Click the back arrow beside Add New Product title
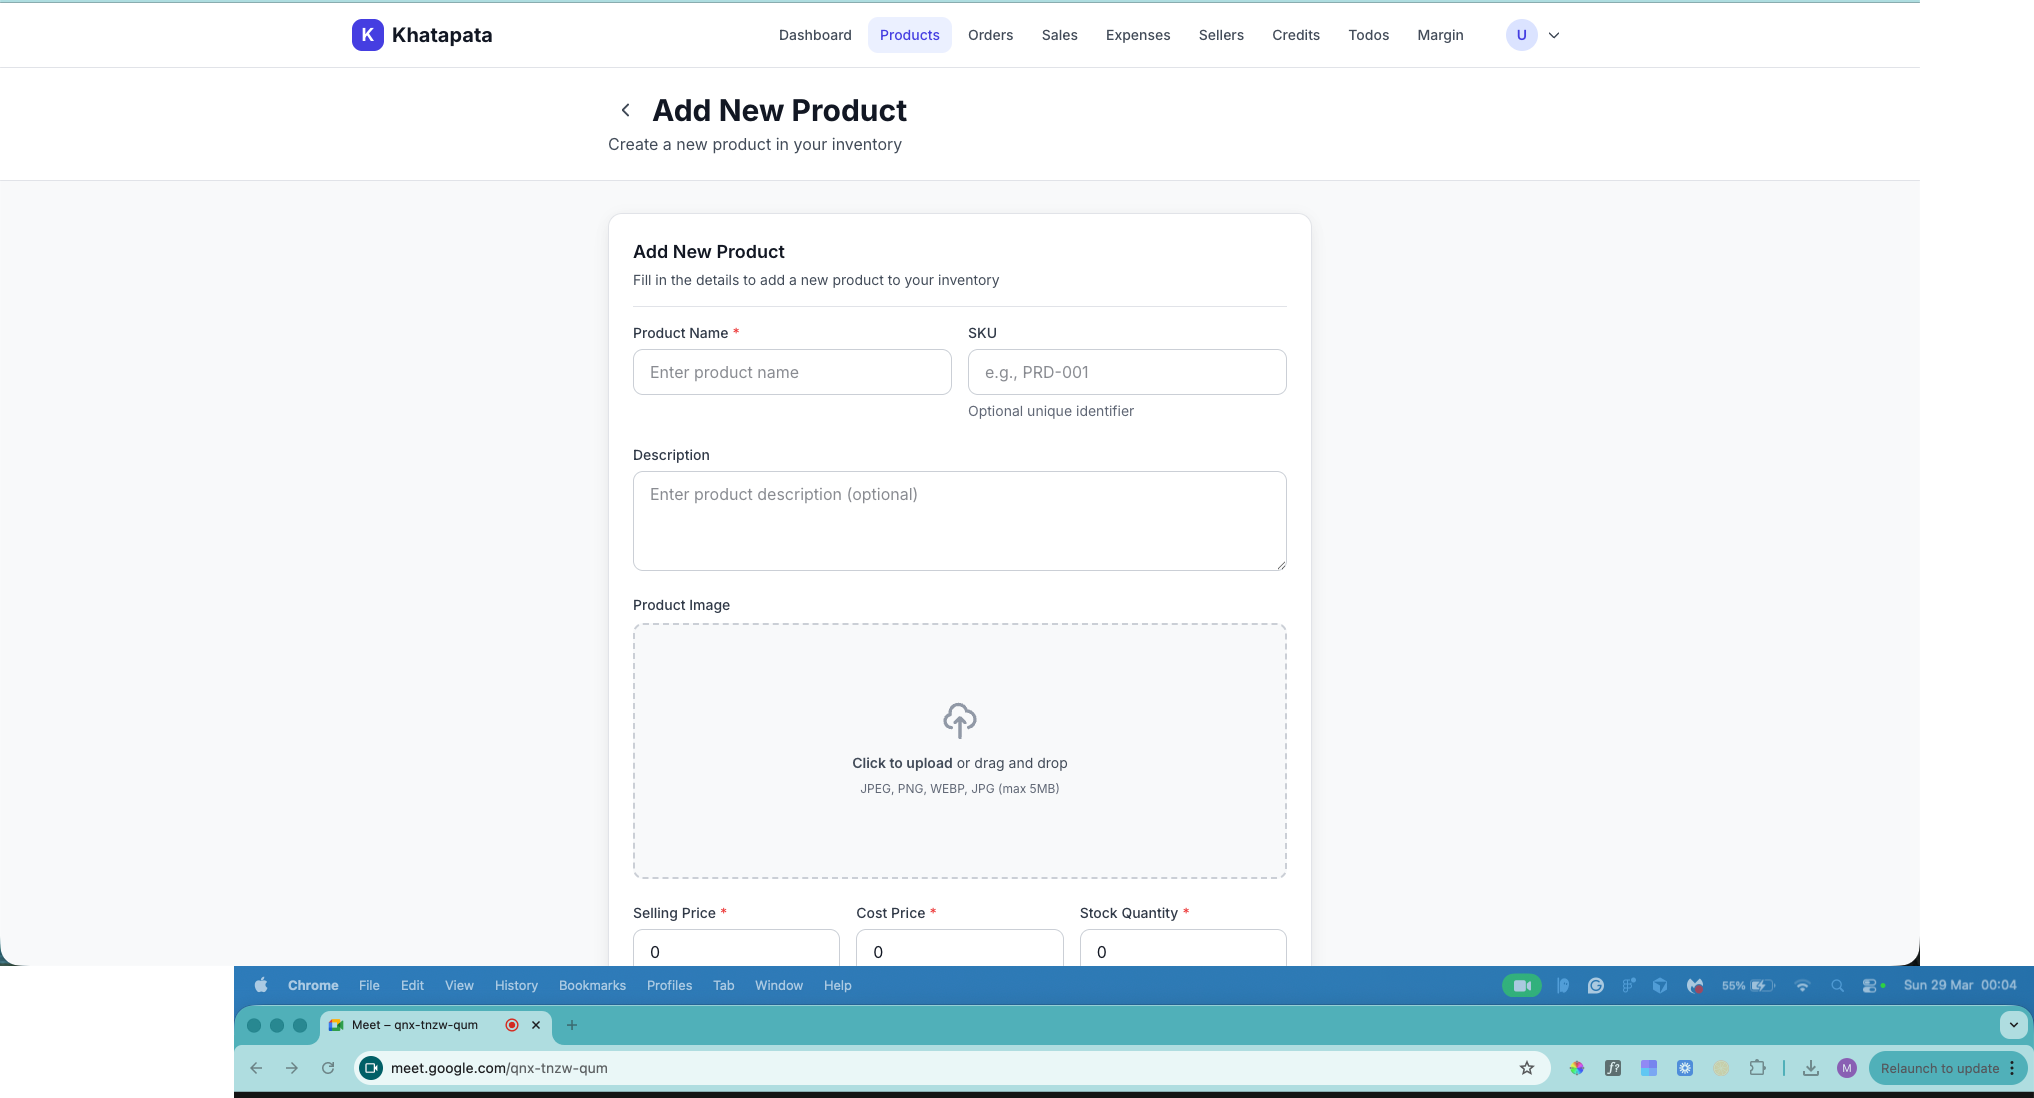This screenshot has height=1098, width=2034. click(626, 110)
